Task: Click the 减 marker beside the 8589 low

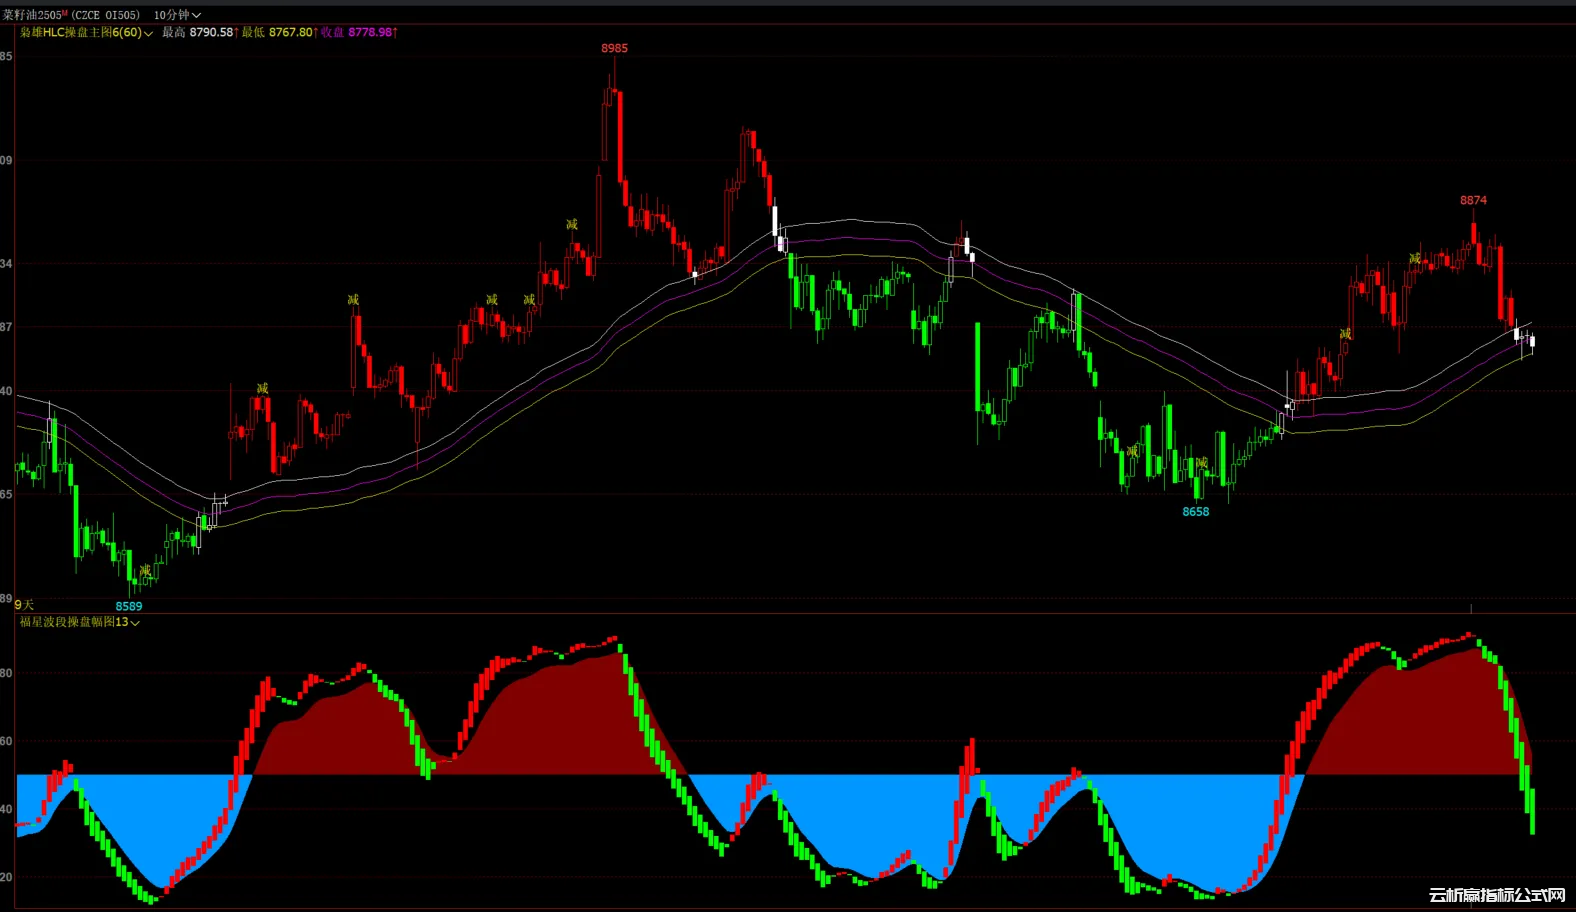Action: (146, 570)
